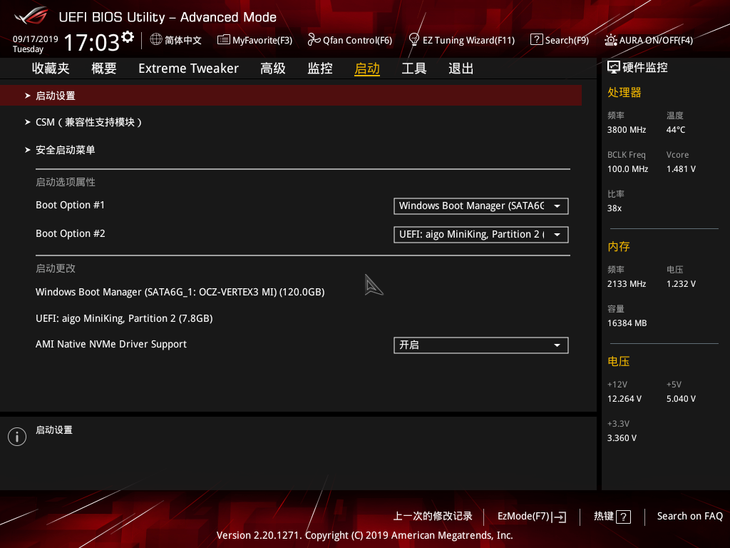Open Search on FAQ link

(x=689, y=516)
